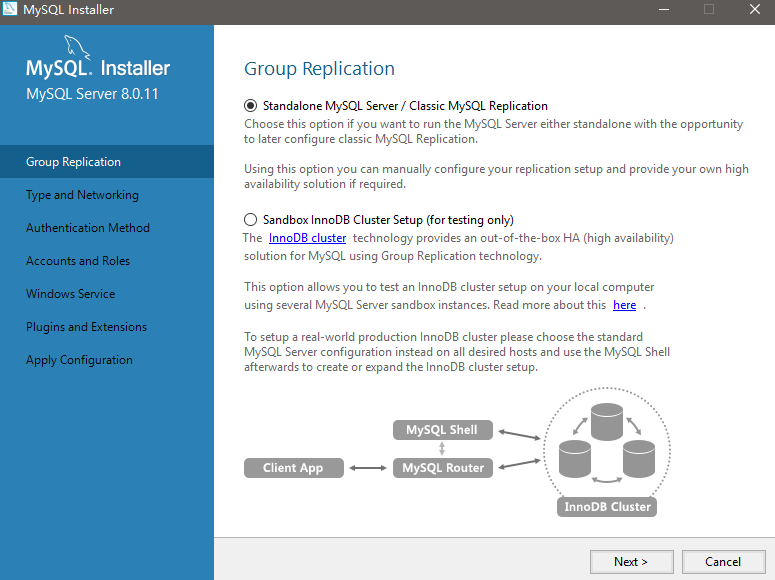Click the MySQL dolphin logo

77,46
